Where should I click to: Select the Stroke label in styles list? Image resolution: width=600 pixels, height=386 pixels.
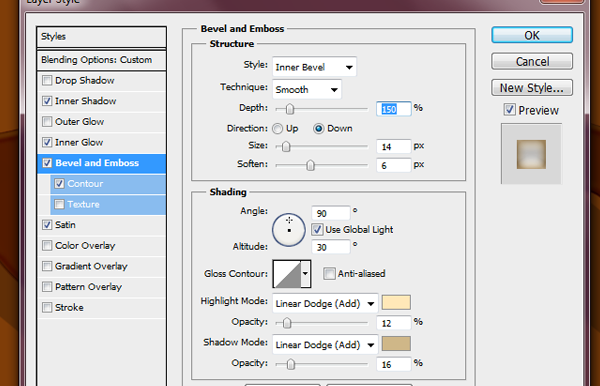coord(69,308)
